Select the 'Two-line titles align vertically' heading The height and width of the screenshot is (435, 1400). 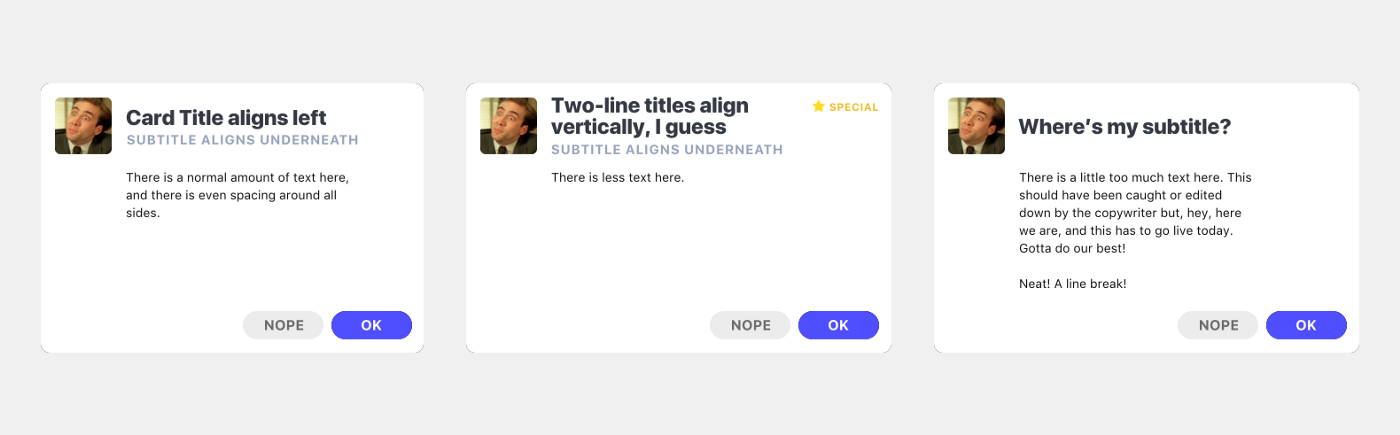pyautogui.click(x=650, y=116)
